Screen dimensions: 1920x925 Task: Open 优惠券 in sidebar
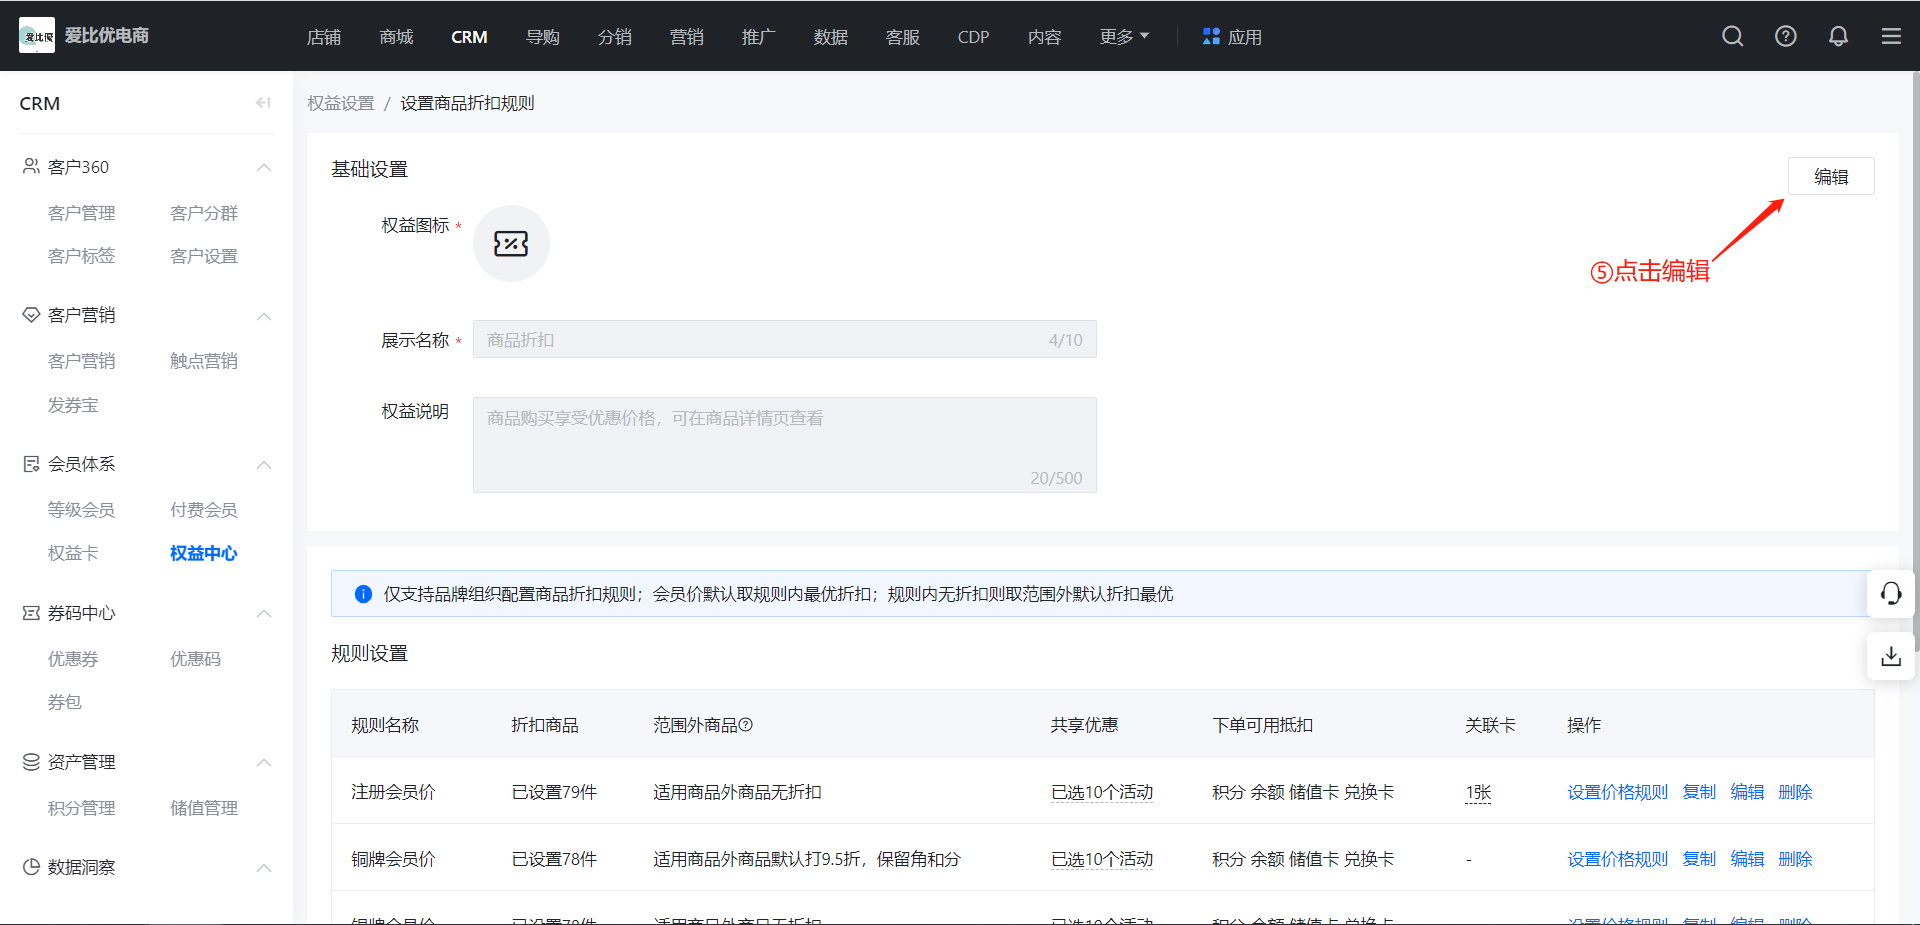73,659
